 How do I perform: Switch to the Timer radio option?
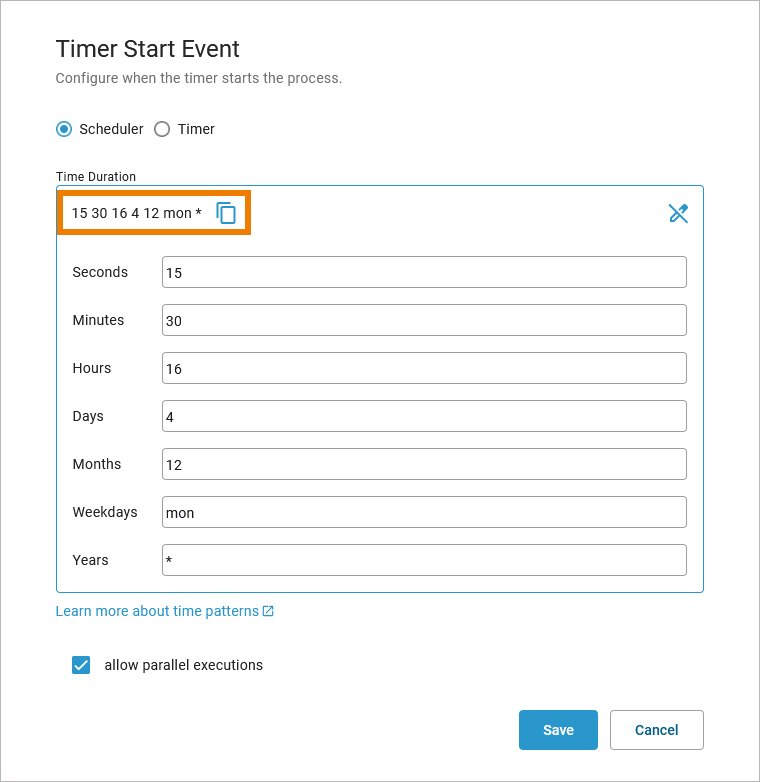162,129
